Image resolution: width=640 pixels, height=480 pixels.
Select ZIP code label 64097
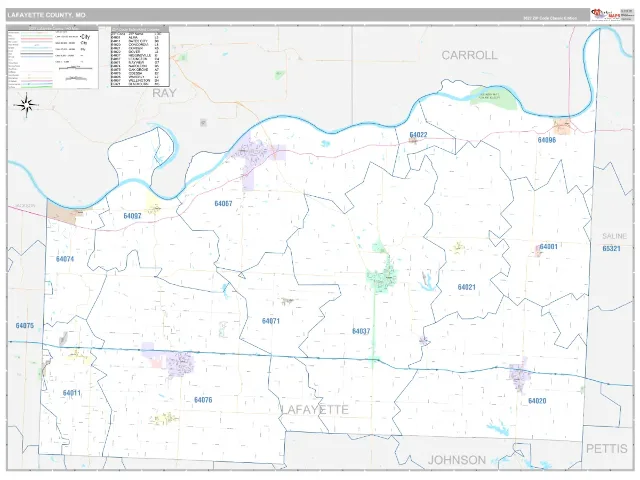pos(132,216)
